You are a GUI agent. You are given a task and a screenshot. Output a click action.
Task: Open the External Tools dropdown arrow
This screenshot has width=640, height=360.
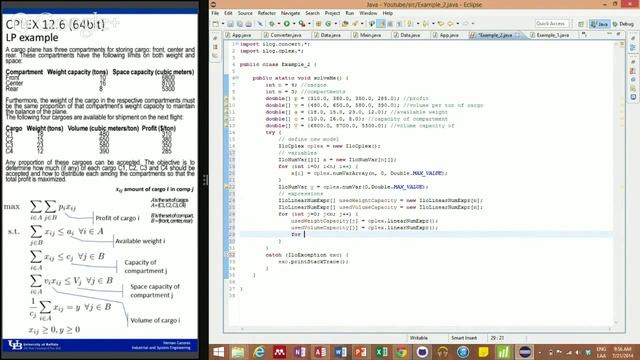point(309,24)
